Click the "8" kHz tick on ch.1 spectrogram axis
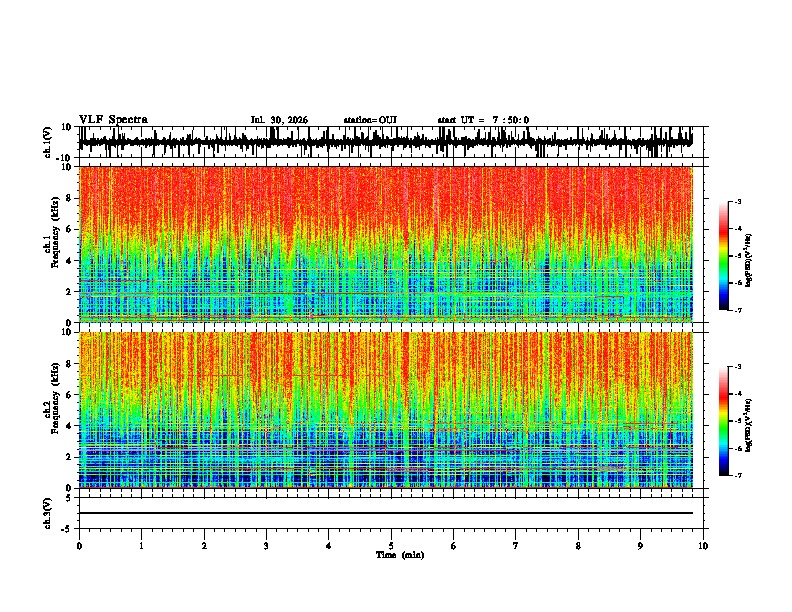This screenshot has width=792, height=612. (x=70, y=198)
